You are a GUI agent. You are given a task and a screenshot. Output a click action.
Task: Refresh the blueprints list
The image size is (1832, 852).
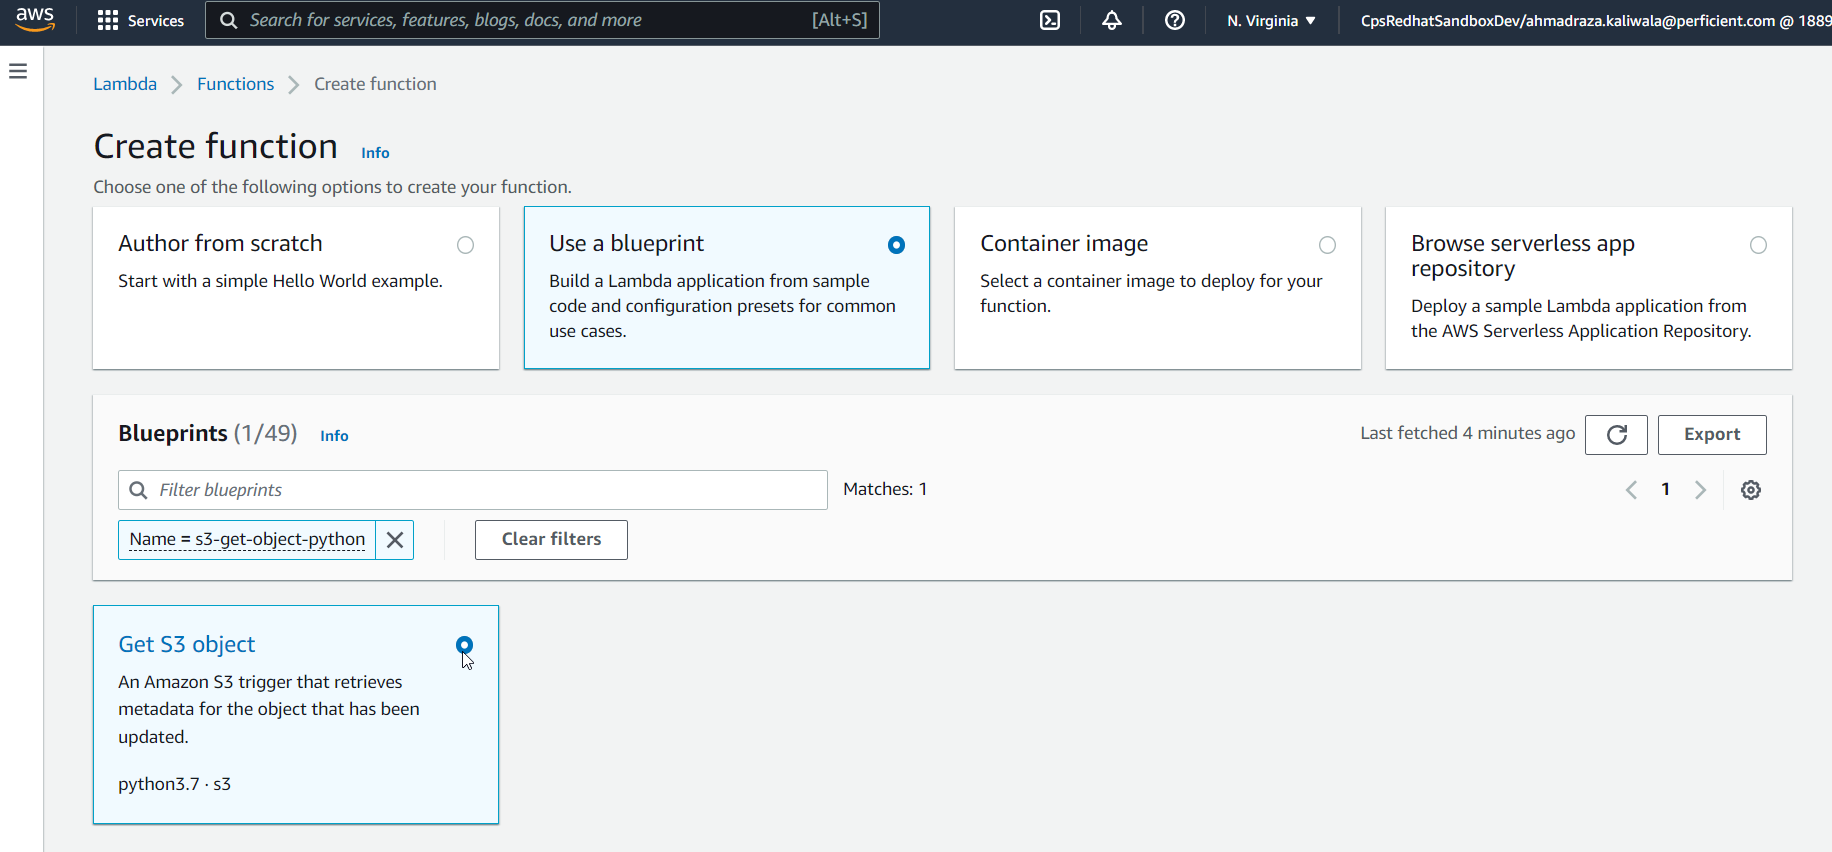[1616, 435]
